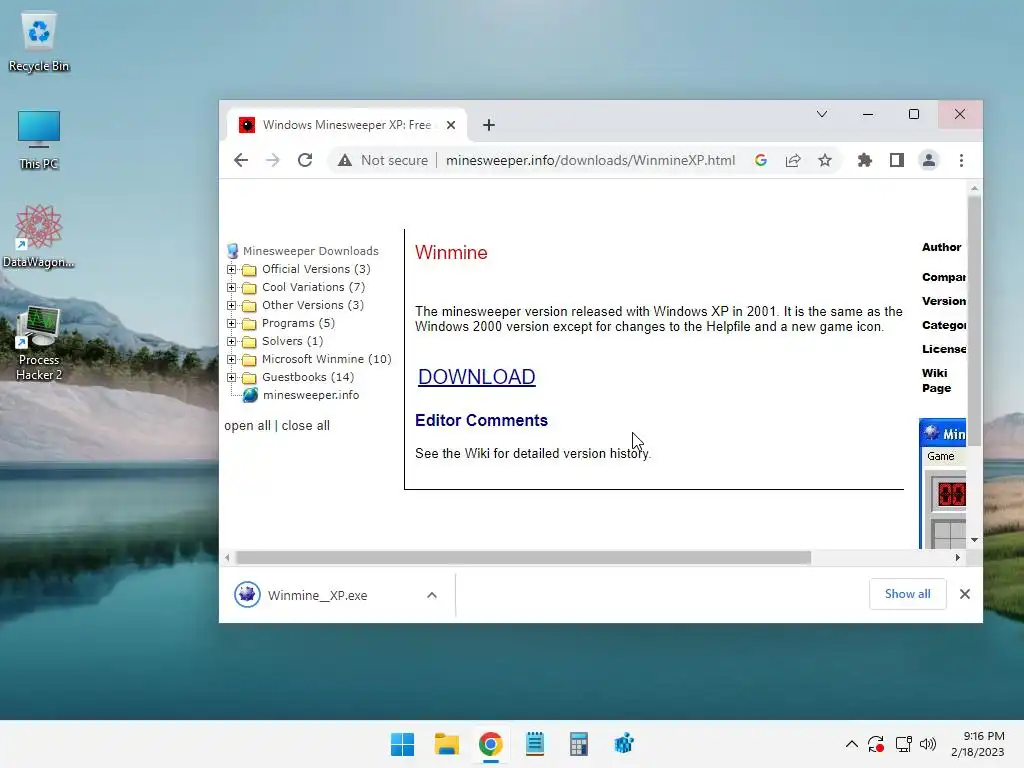Open a new browser tab
Viewport: 1024px width, 768px height.
(488, 125)
